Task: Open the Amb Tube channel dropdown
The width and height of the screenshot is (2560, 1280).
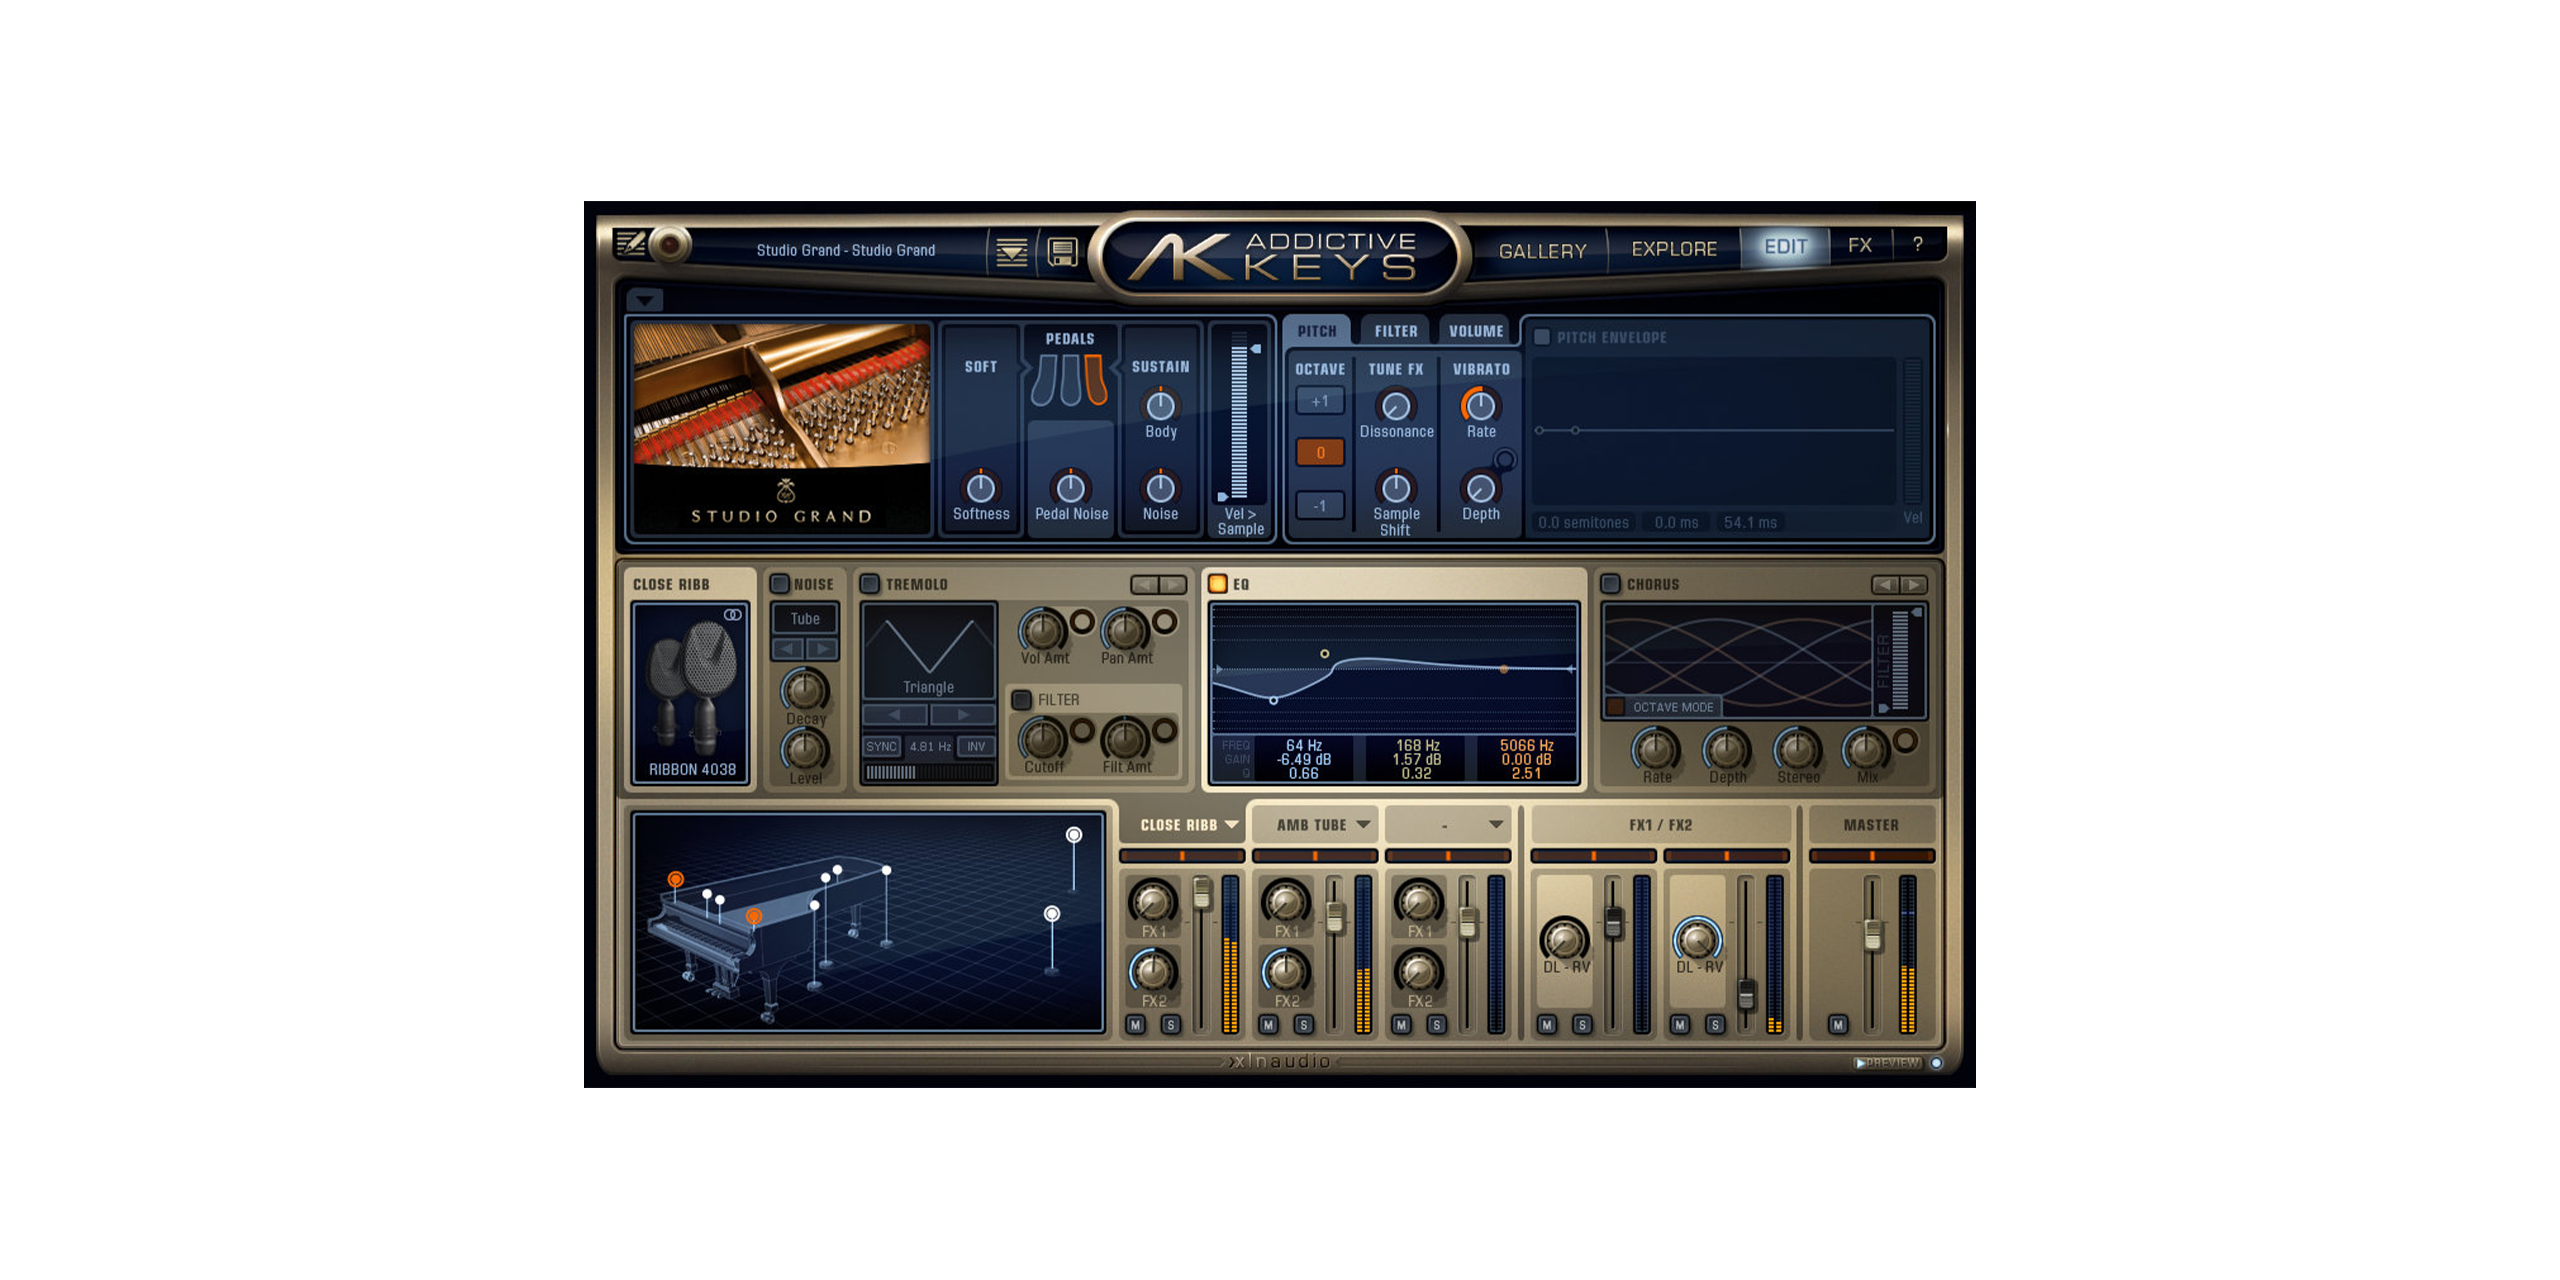Action: click(x=1362, y=825)
